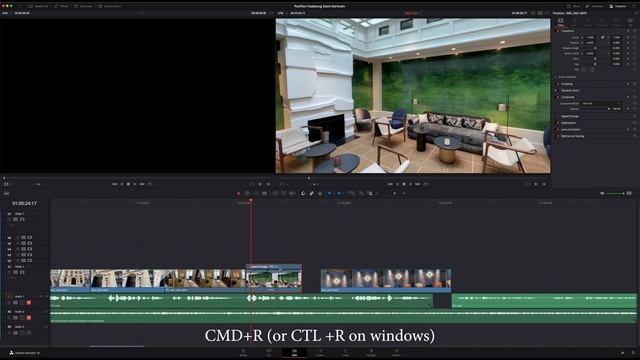Choose the Selection Mode tool
Image resolution: width=640 pixels, height=360 pixels.
(238, 193)
